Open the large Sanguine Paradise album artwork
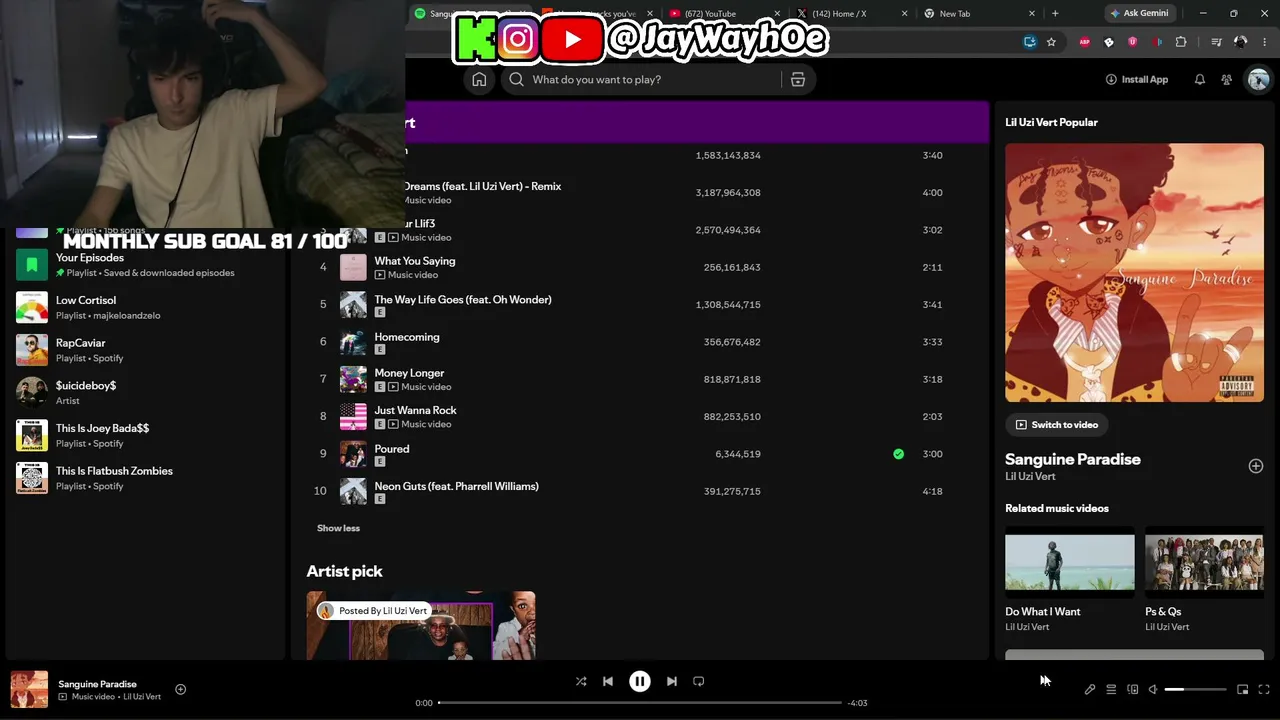1280x720 pixels. (1134, 273)
